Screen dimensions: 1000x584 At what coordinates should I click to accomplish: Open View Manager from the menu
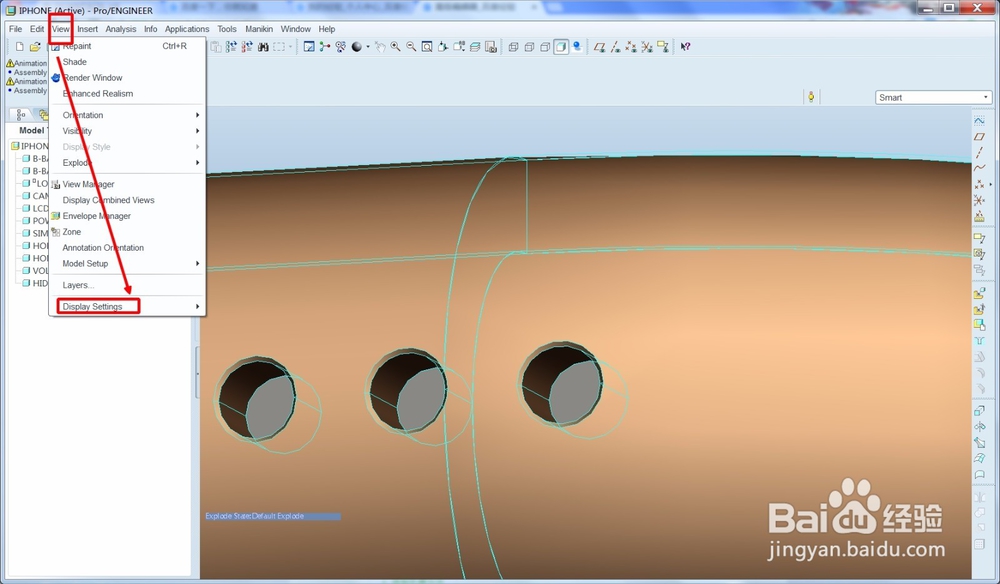point(128,184)
